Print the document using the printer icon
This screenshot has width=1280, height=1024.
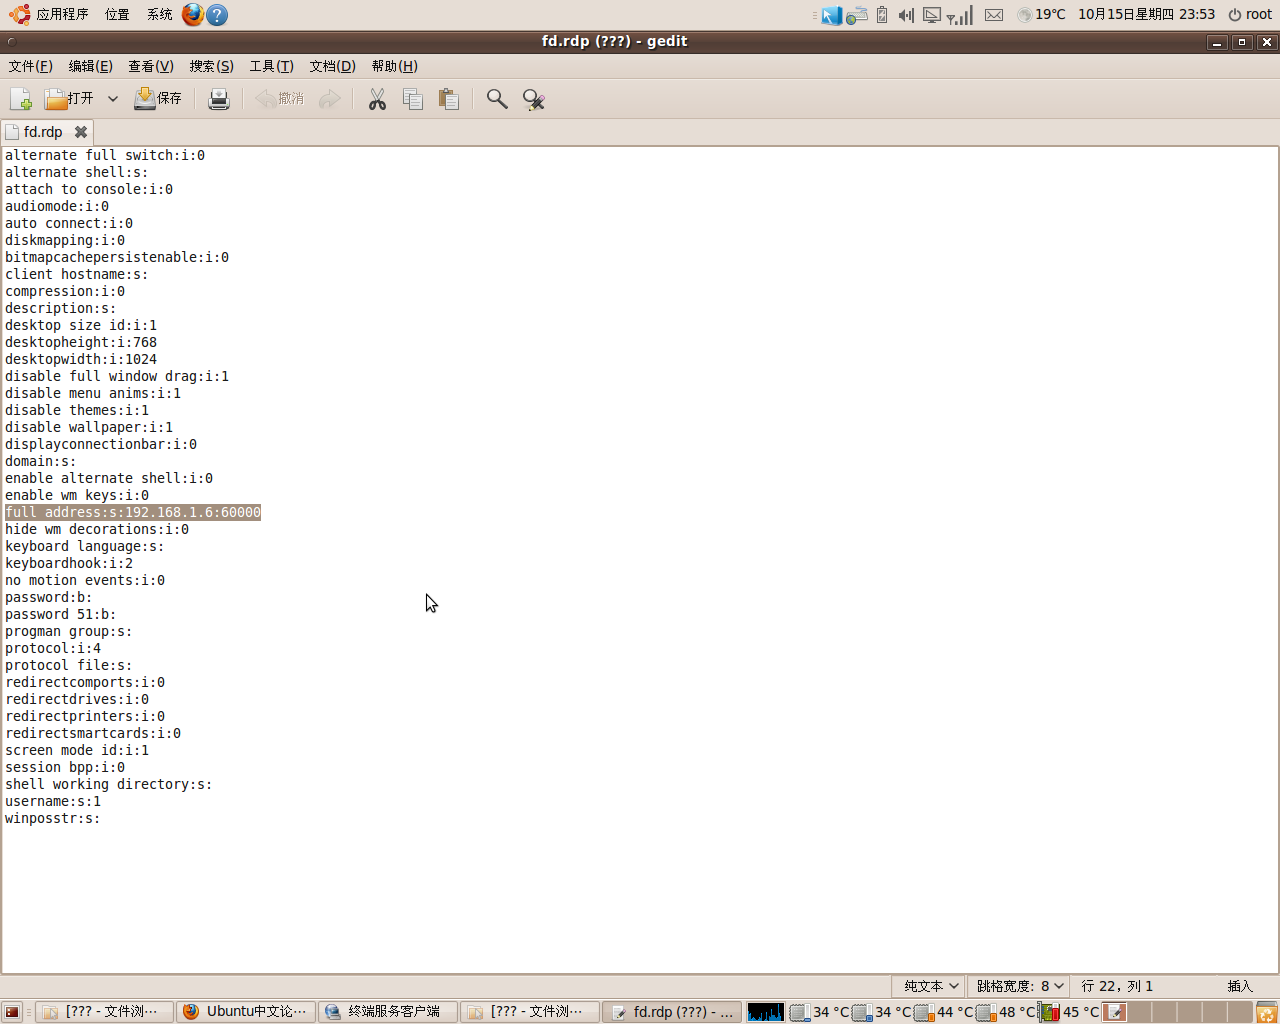219,99
